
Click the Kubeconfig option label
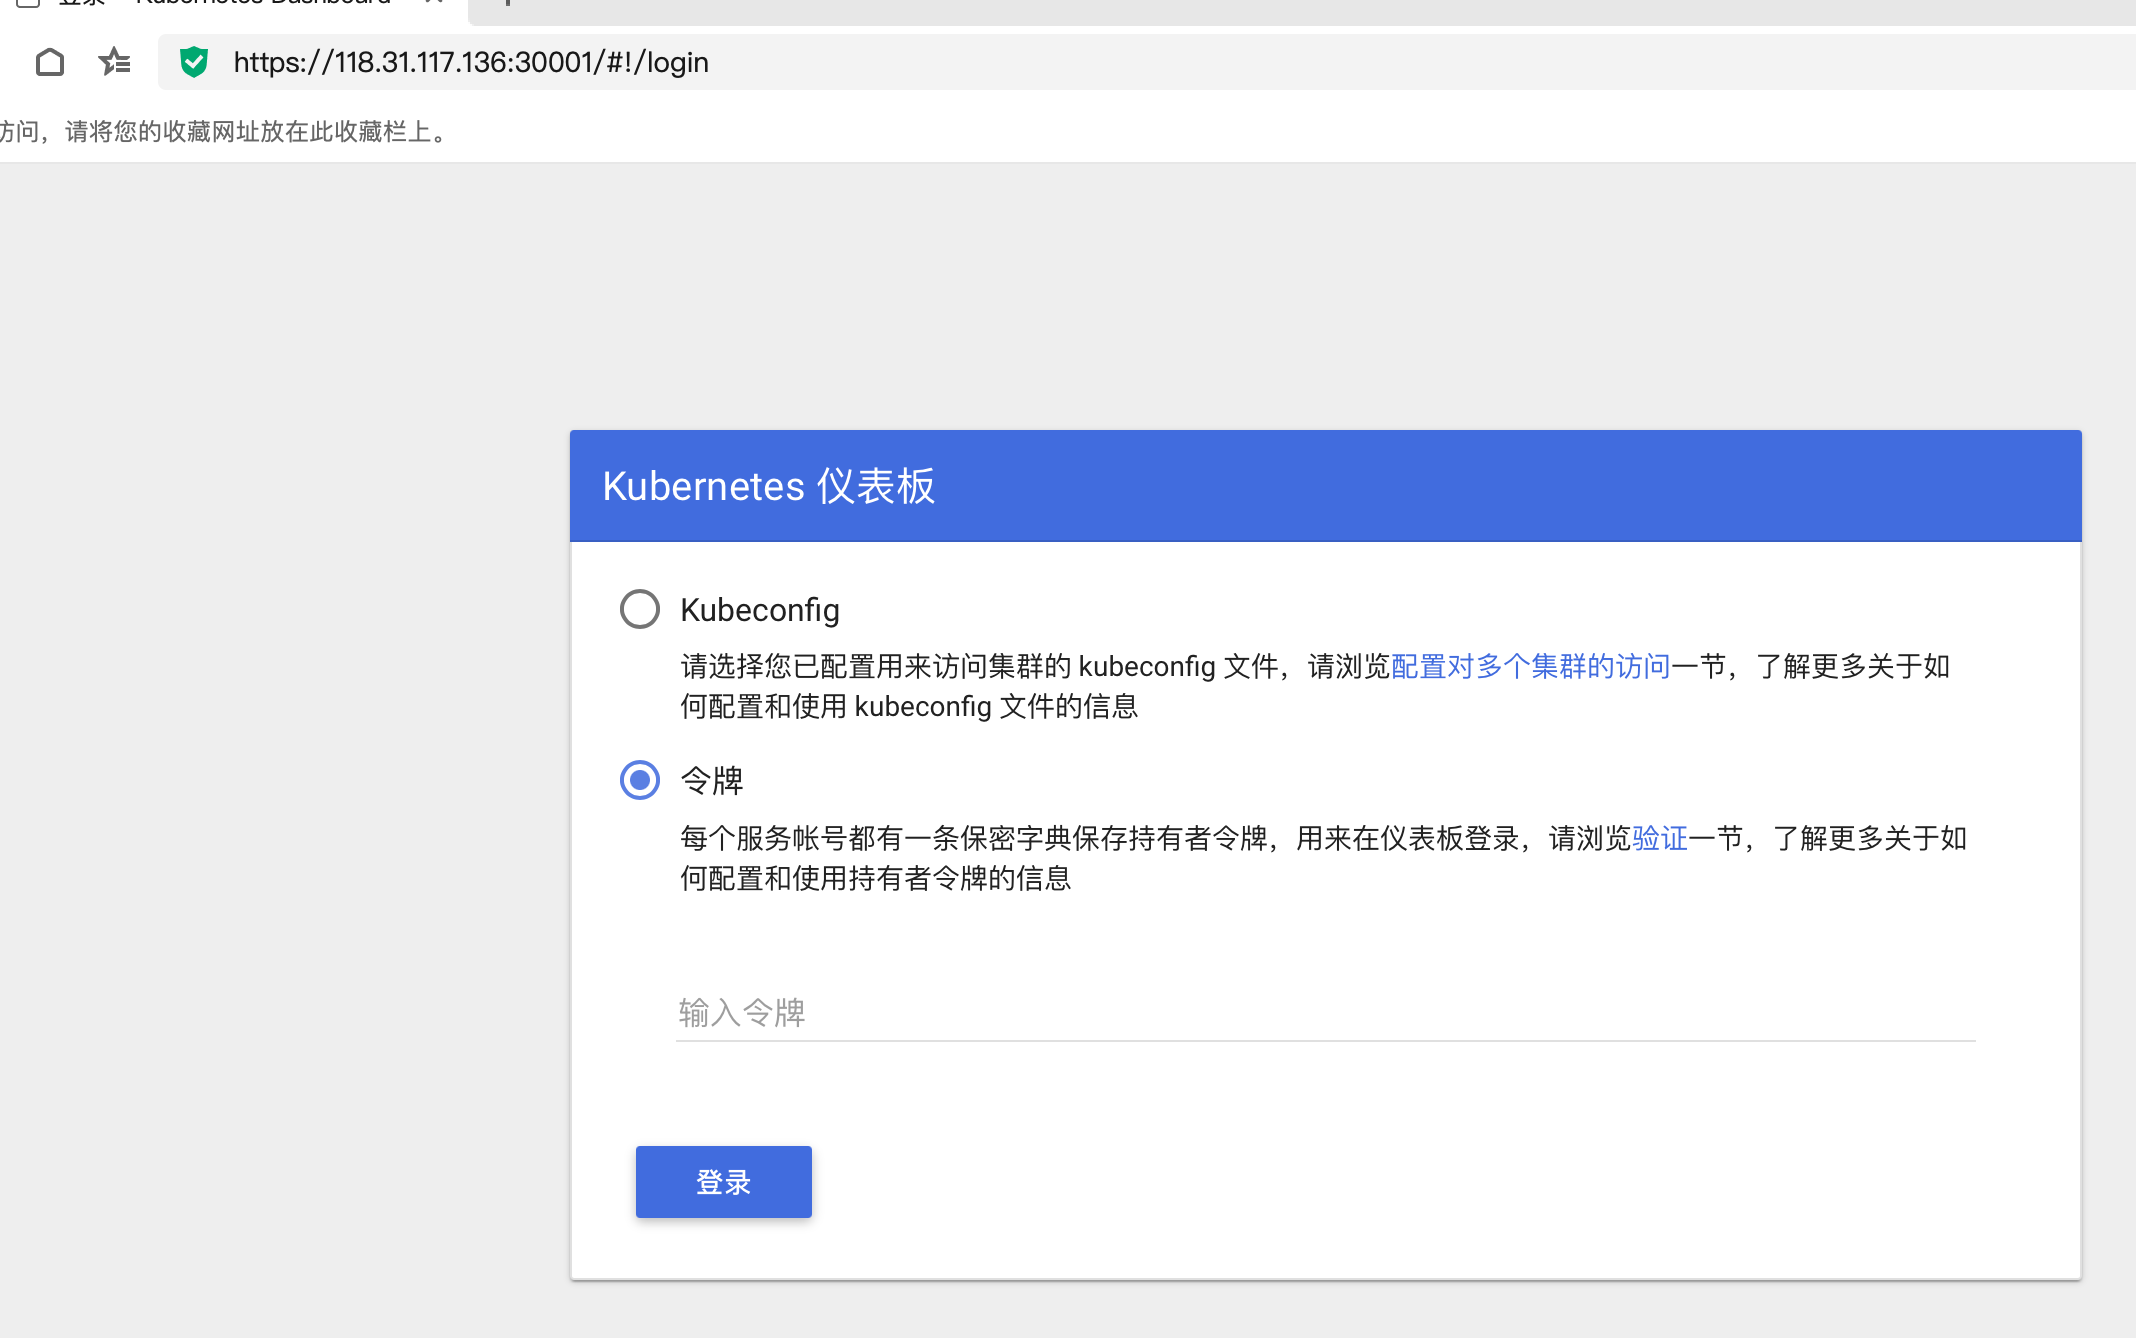coord(760,610)
